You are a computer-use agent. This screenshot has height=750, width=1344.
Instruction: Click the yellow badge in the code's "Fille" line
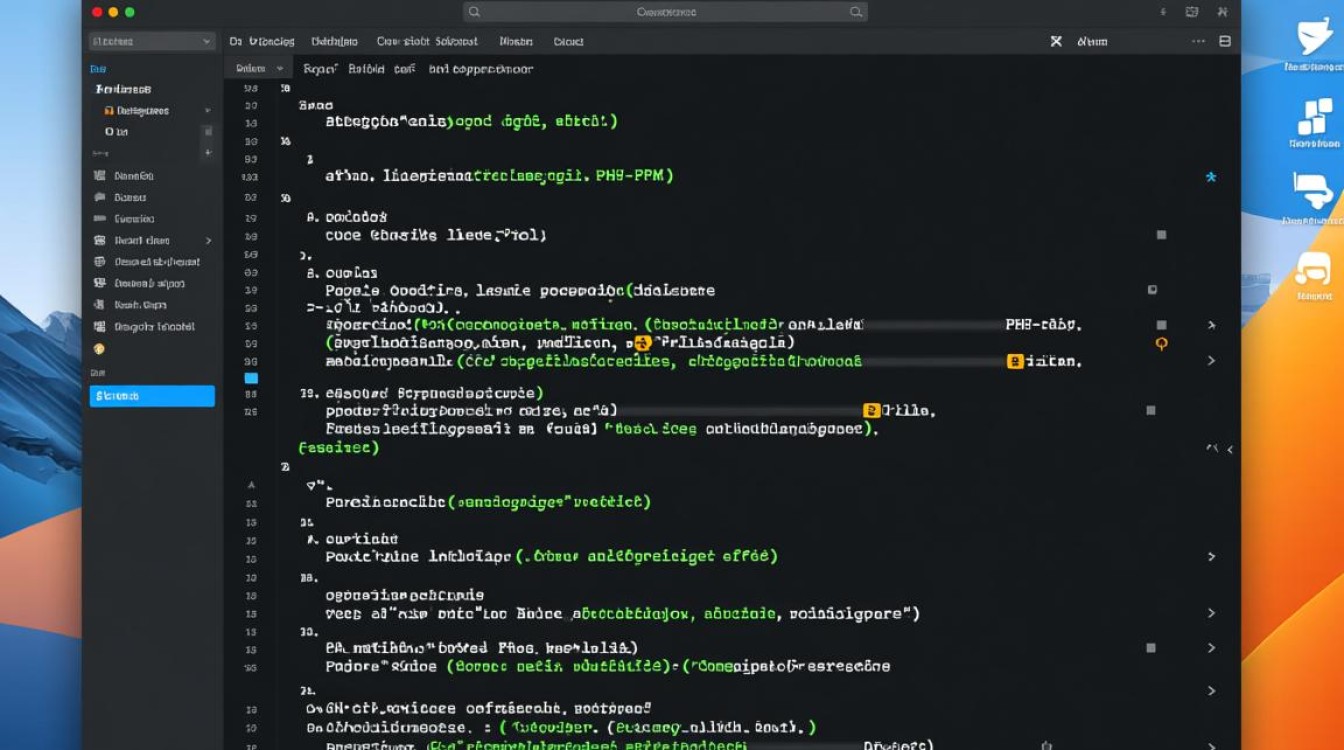coord(871,410)
